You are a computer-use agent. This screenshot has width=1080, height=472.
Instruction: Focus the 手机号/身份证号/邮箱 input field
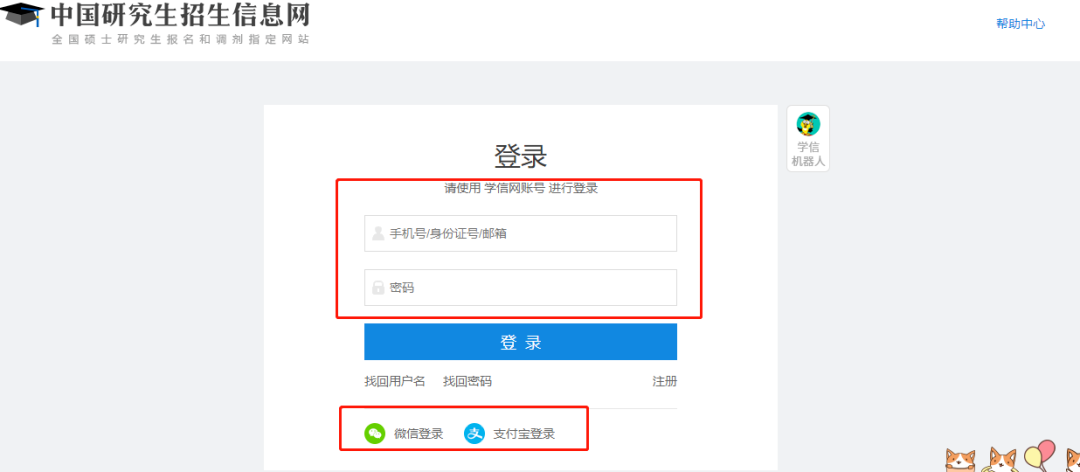pyautogui.click(x=530, y=234)
